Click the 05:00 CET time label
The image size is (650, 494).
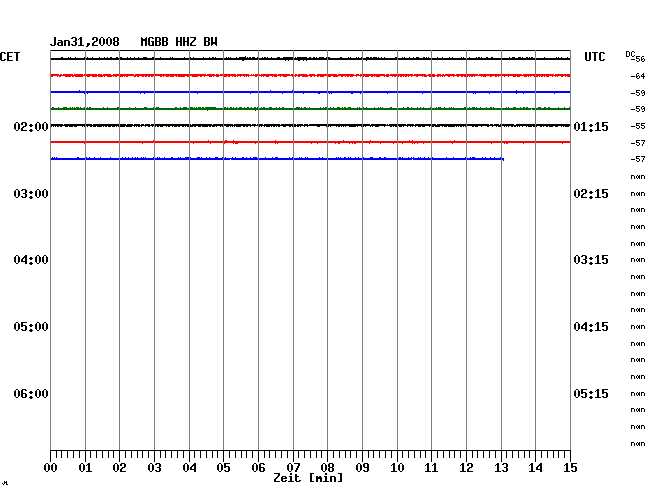(31, 327)
